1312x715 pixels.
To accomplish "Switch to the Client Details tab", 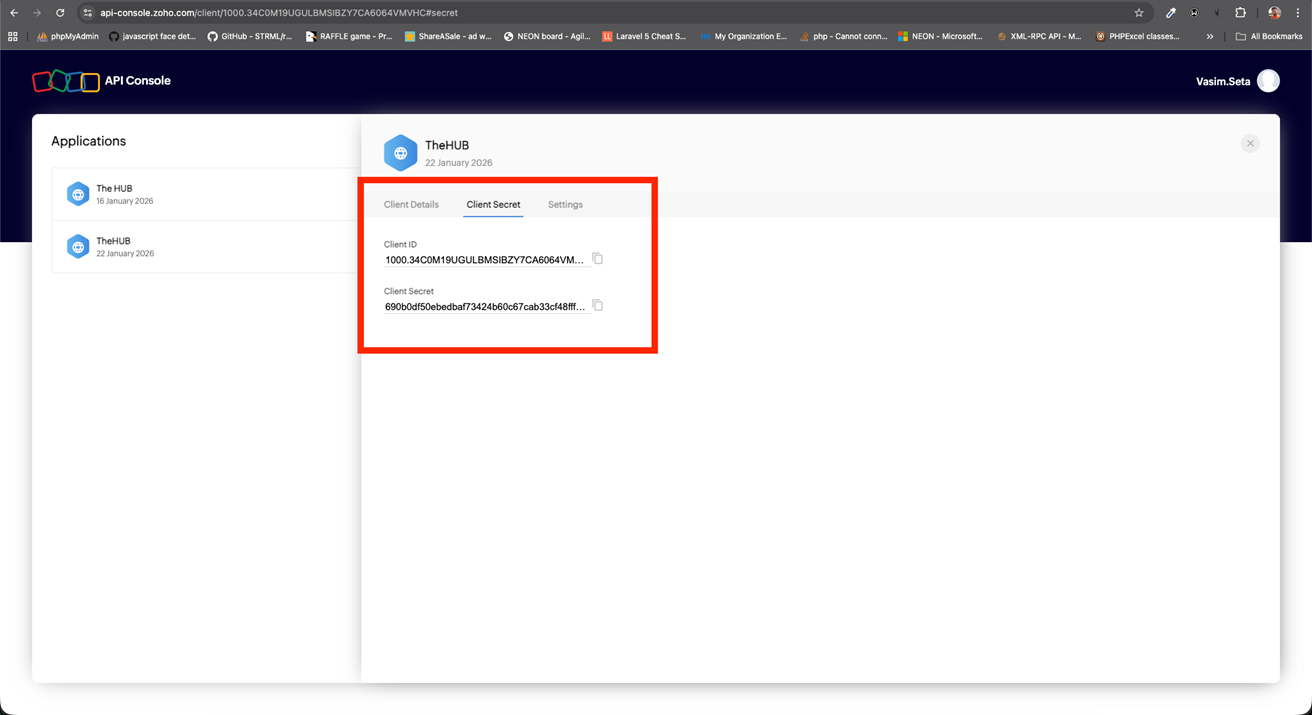I will [411, 205].
